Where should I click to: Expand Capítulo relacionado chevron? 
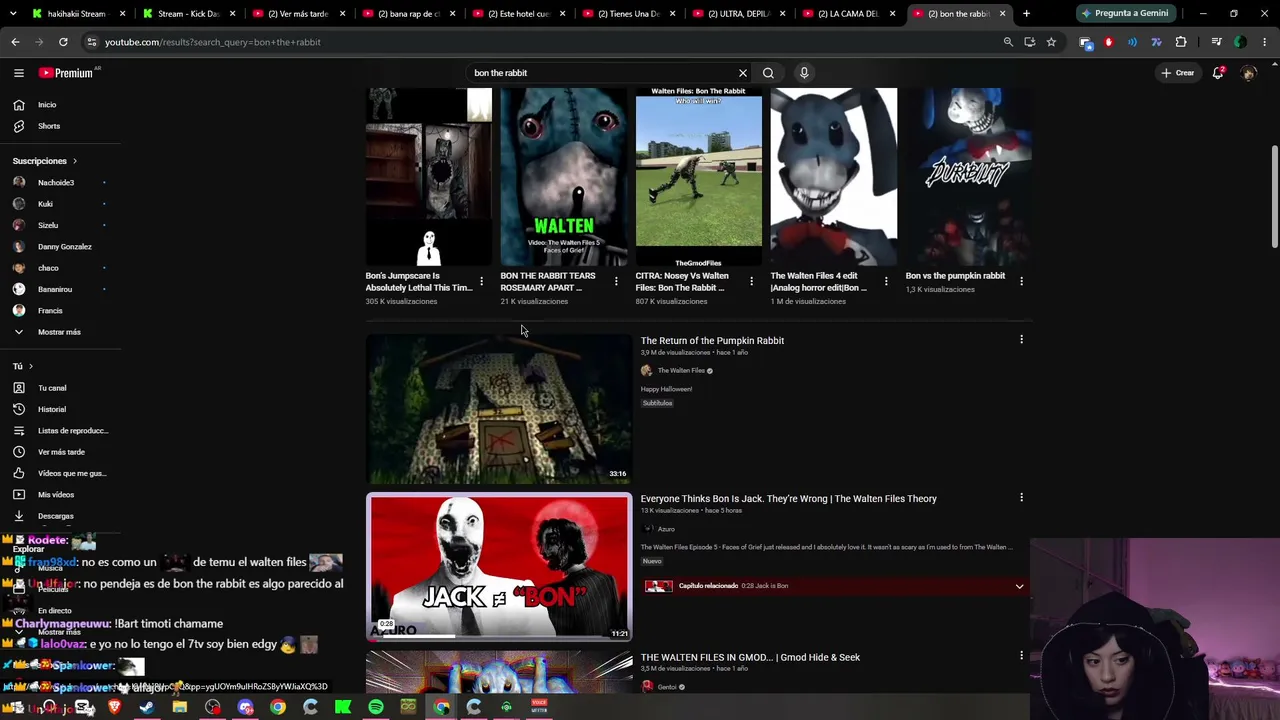coord(1019,586)
